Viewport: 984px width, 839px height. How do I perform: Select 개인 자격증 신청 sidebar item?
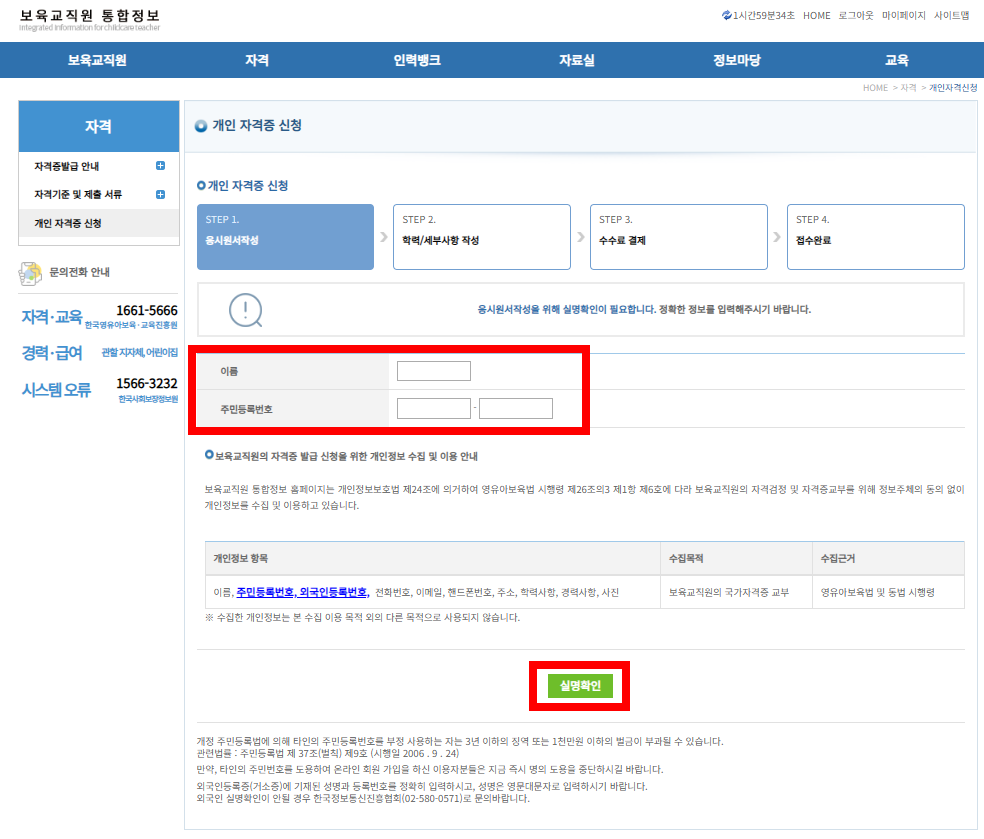(68, 223)
